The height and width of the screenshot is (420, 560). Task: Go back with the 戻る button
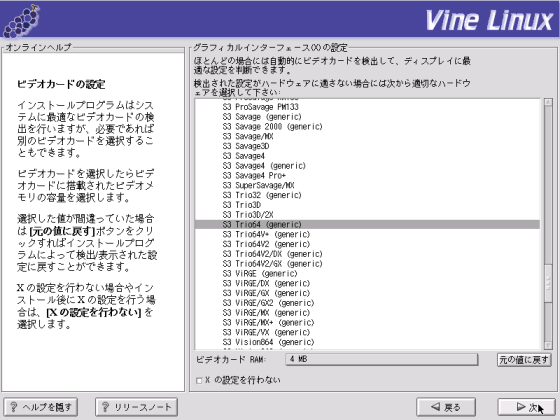446,407
